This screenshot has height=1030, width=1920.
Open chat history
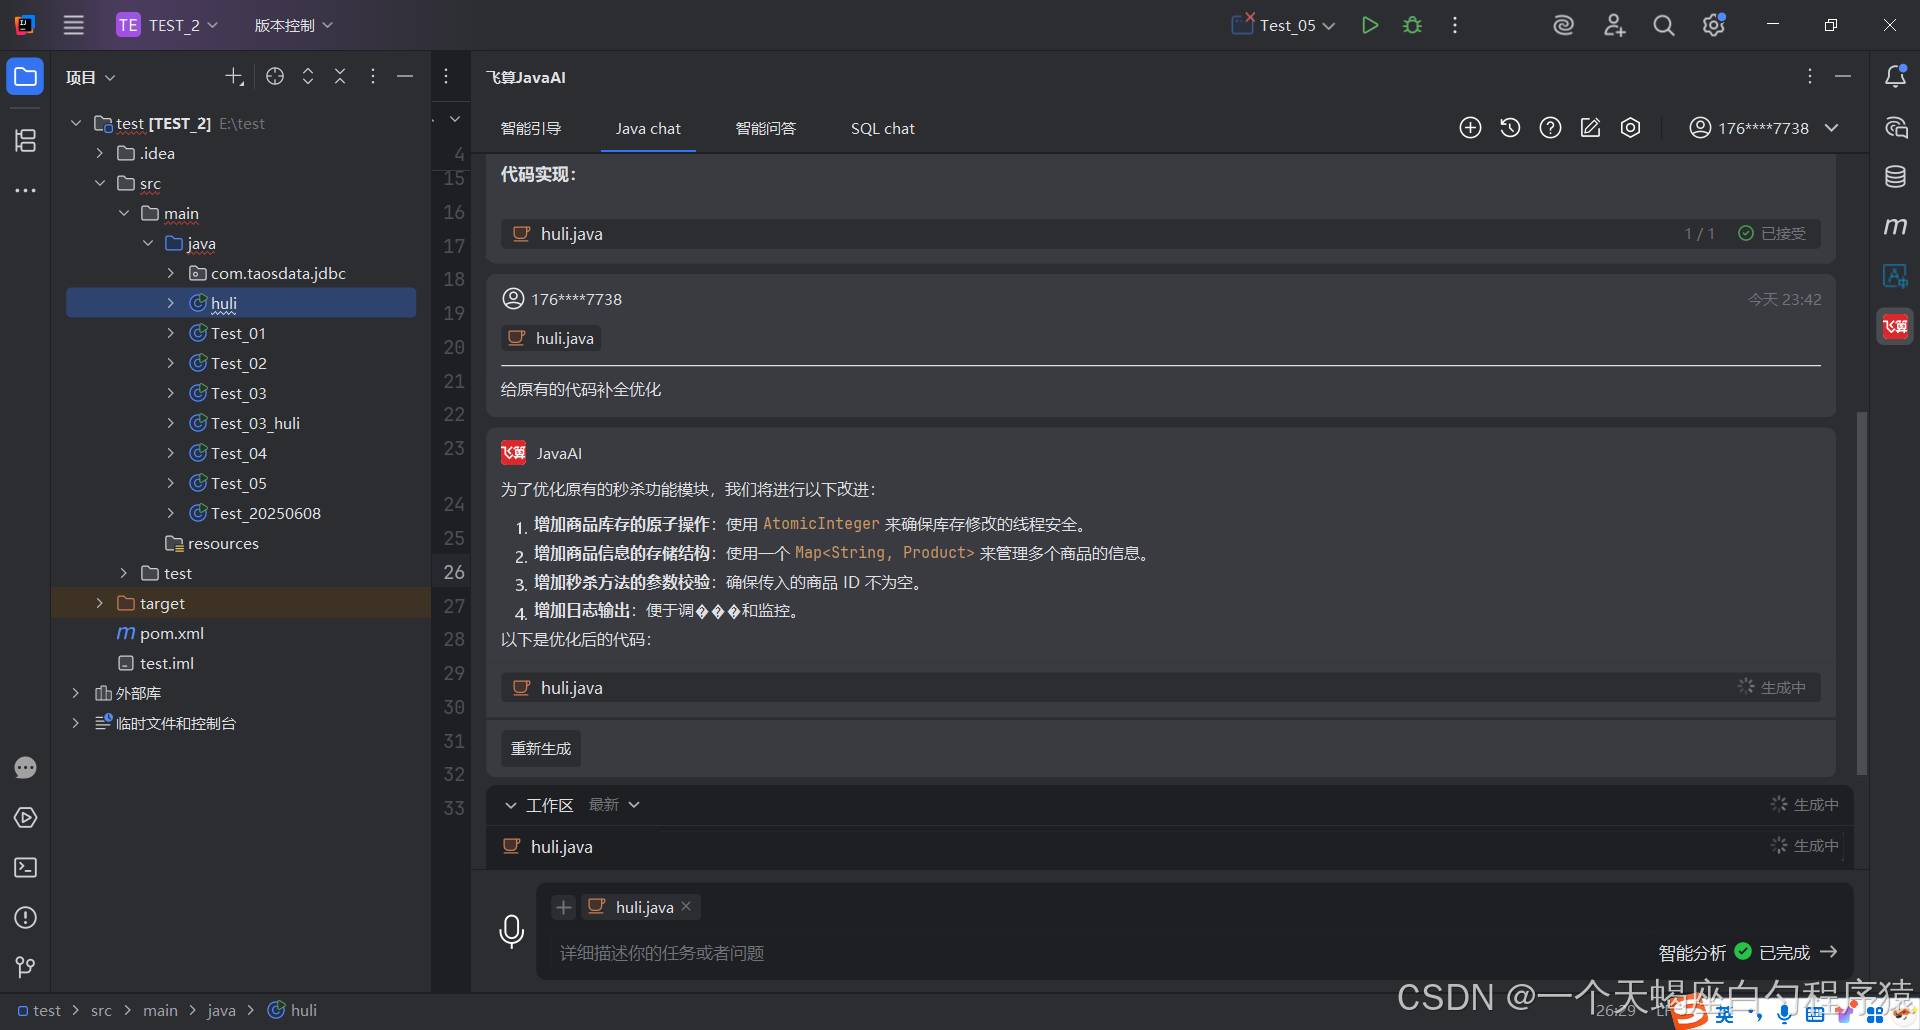coord(1510,128)
